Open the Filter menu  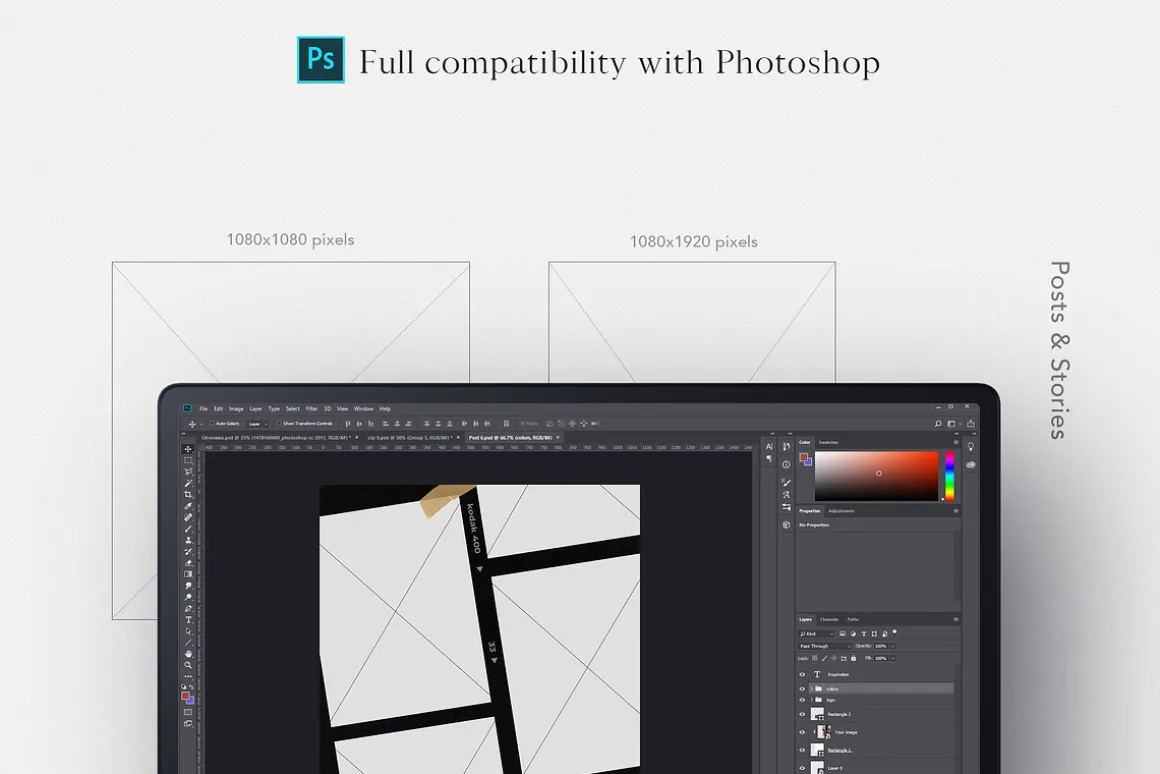(311, 408)
